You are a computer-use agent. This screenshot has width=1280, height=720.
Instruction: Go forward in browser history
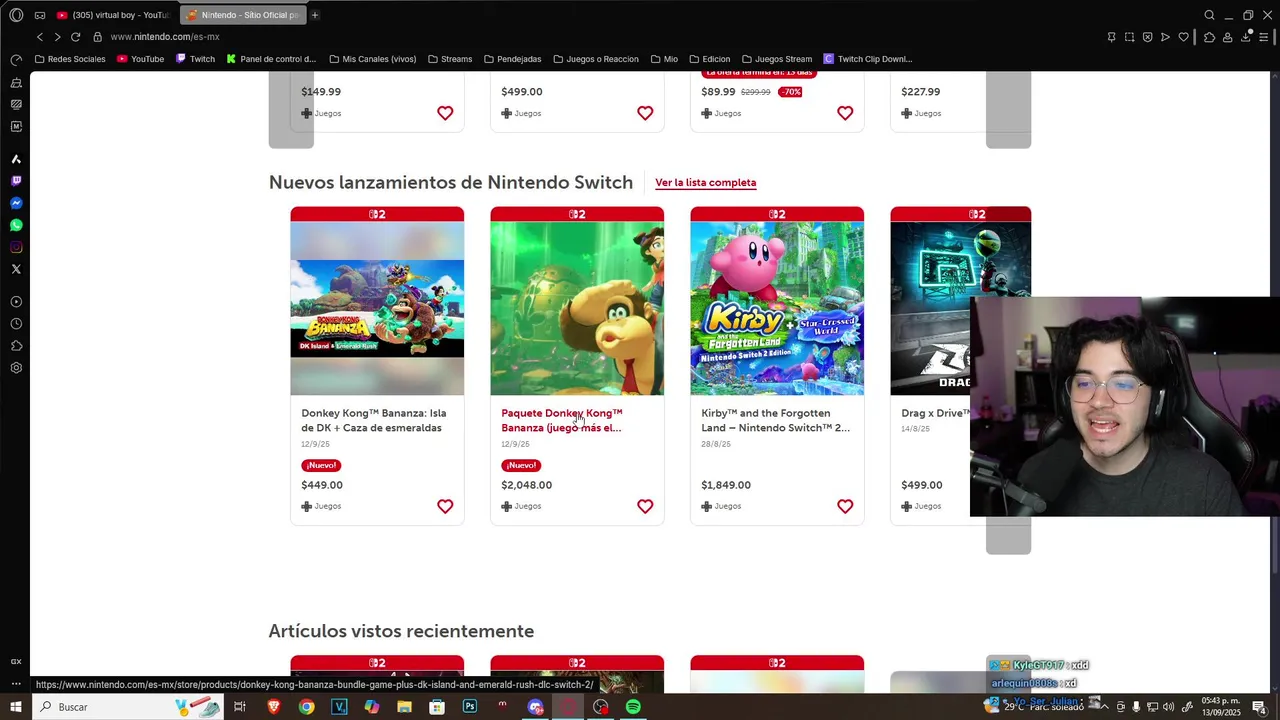[x=57, y=37]
